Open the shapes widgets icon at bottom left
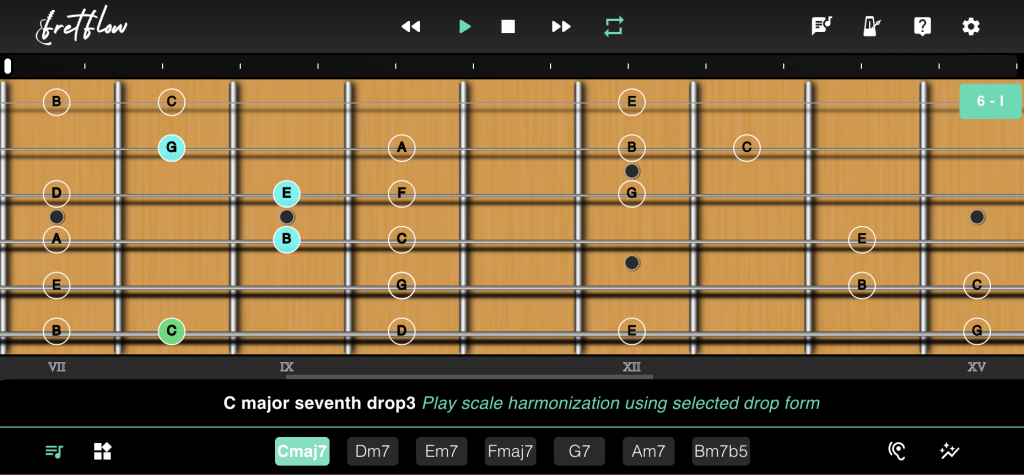1024x475 pixels. (103, 451)
